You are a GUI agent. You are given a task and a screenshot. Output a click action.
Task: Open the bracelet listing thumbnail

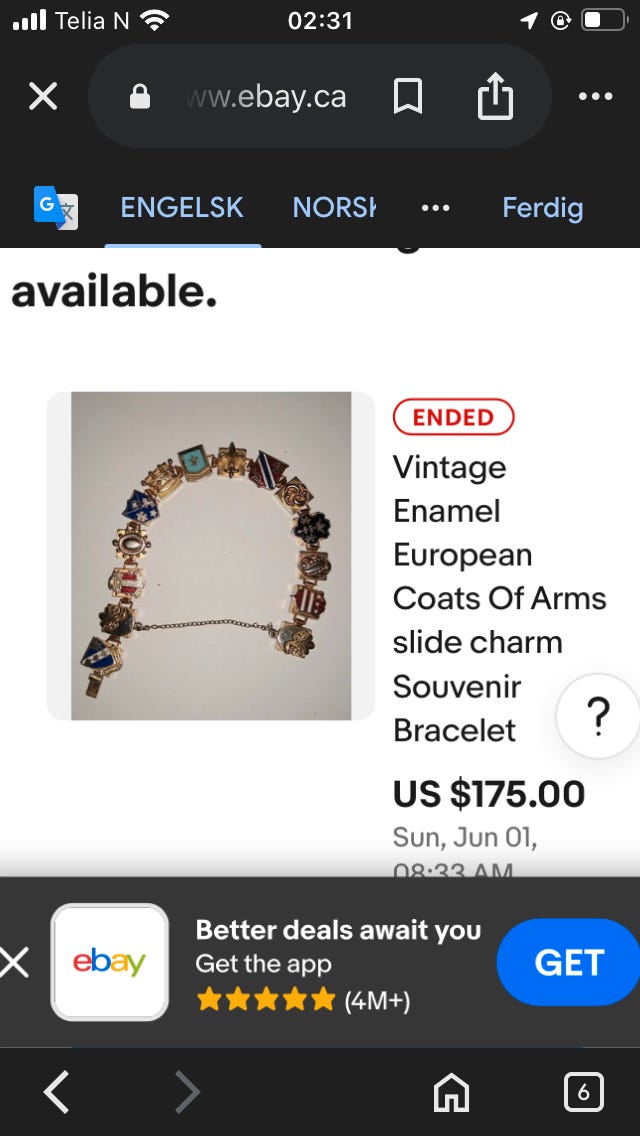(x=211, y=556)
